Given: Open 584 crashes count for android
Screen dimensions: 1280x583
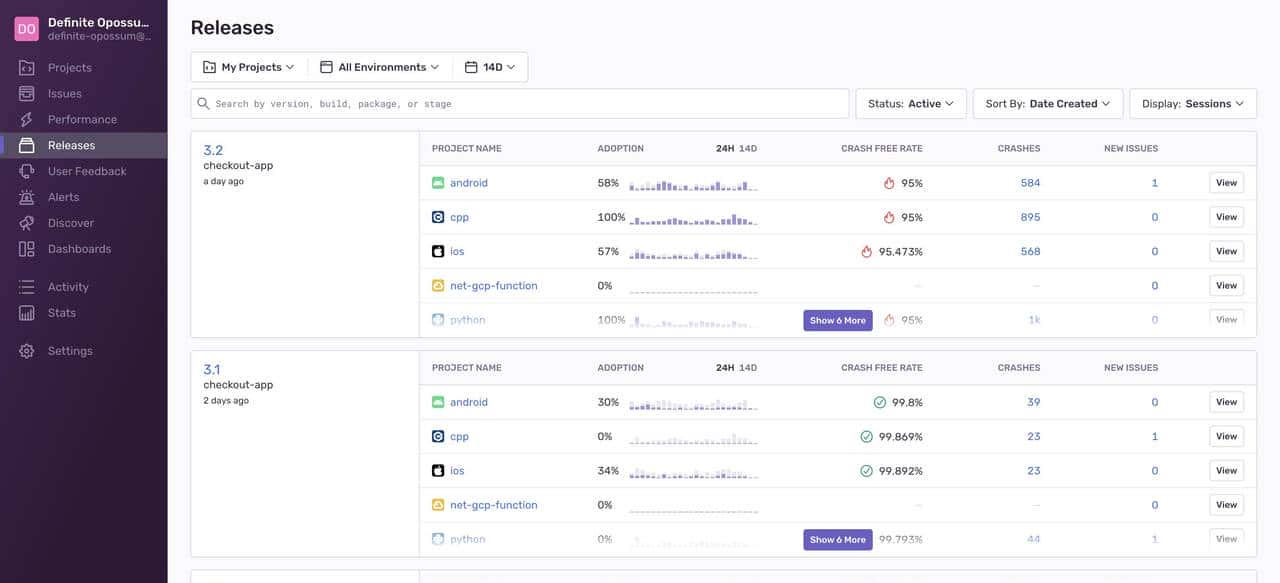Looking at the screenshot, I should 1030,183.
